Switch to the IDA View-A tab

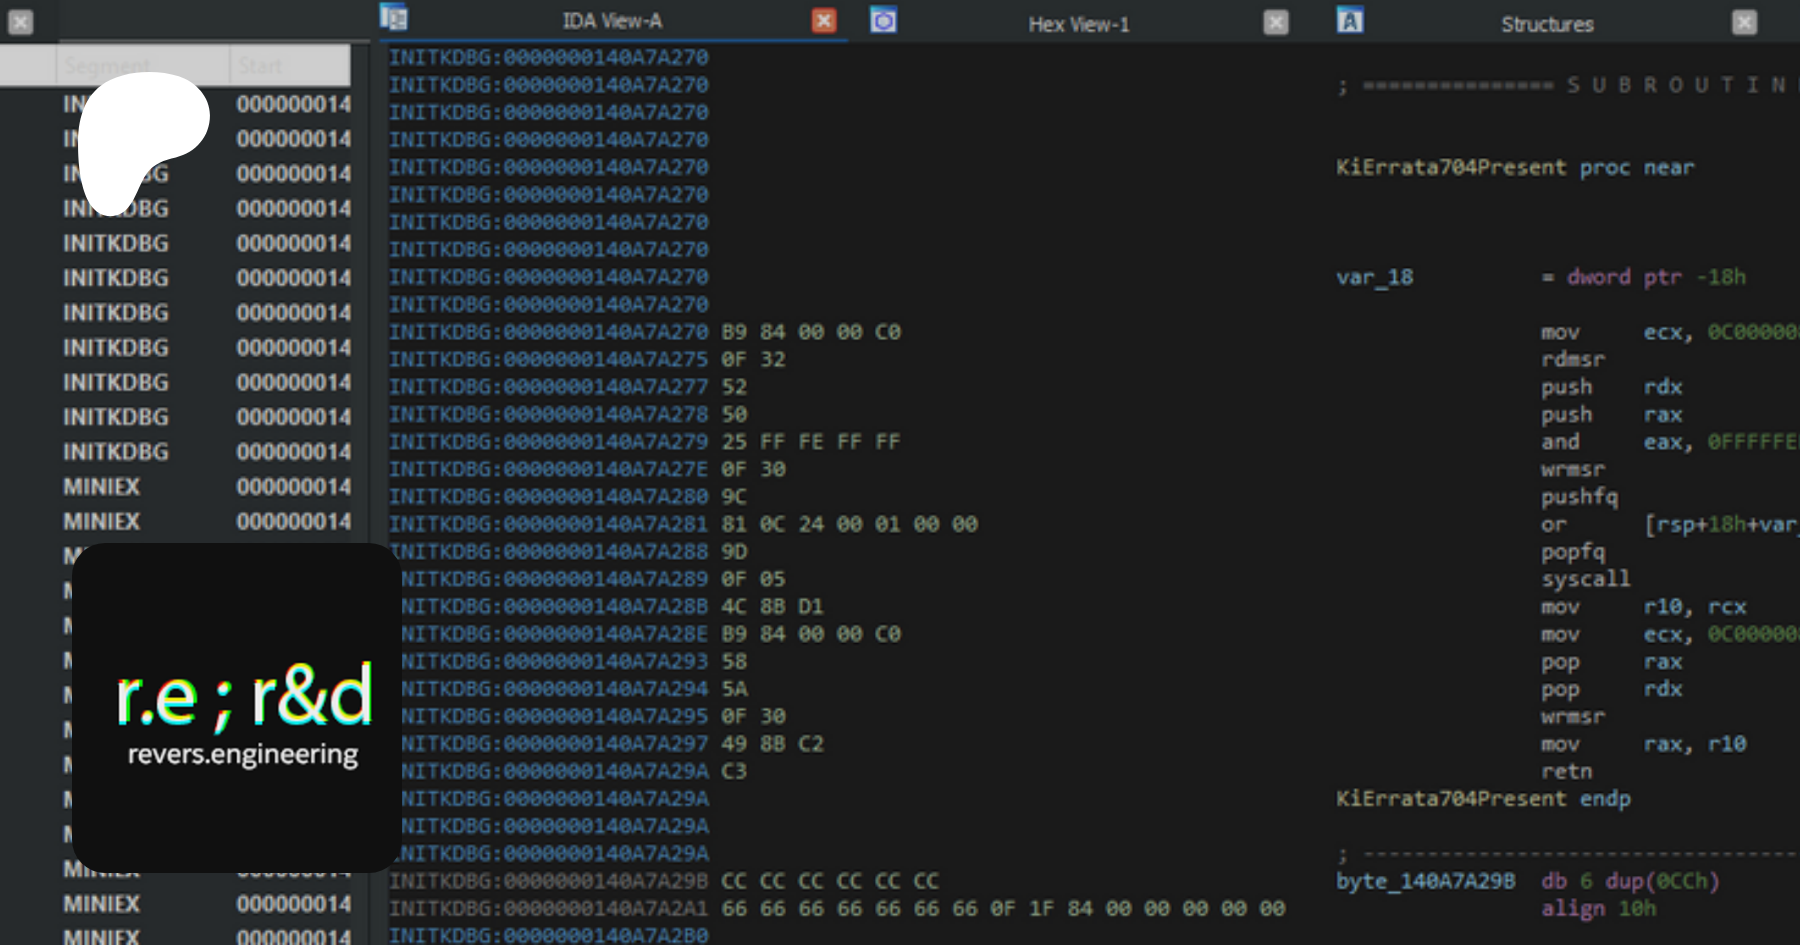[611, 21]
